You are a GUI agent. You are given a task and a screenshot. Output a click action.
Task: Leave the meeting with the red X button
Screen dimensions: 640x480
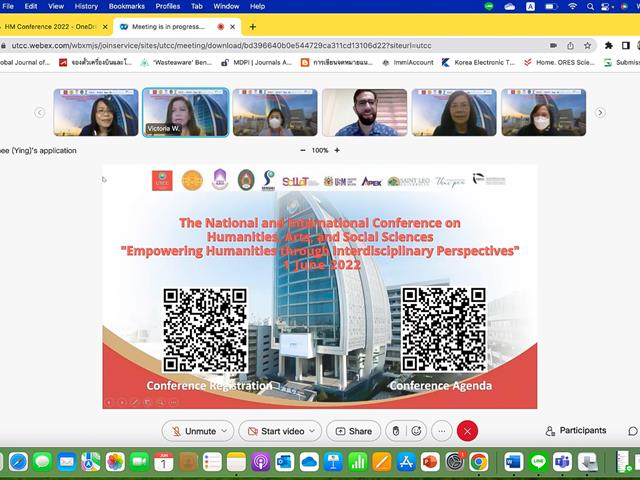[467, 431]
